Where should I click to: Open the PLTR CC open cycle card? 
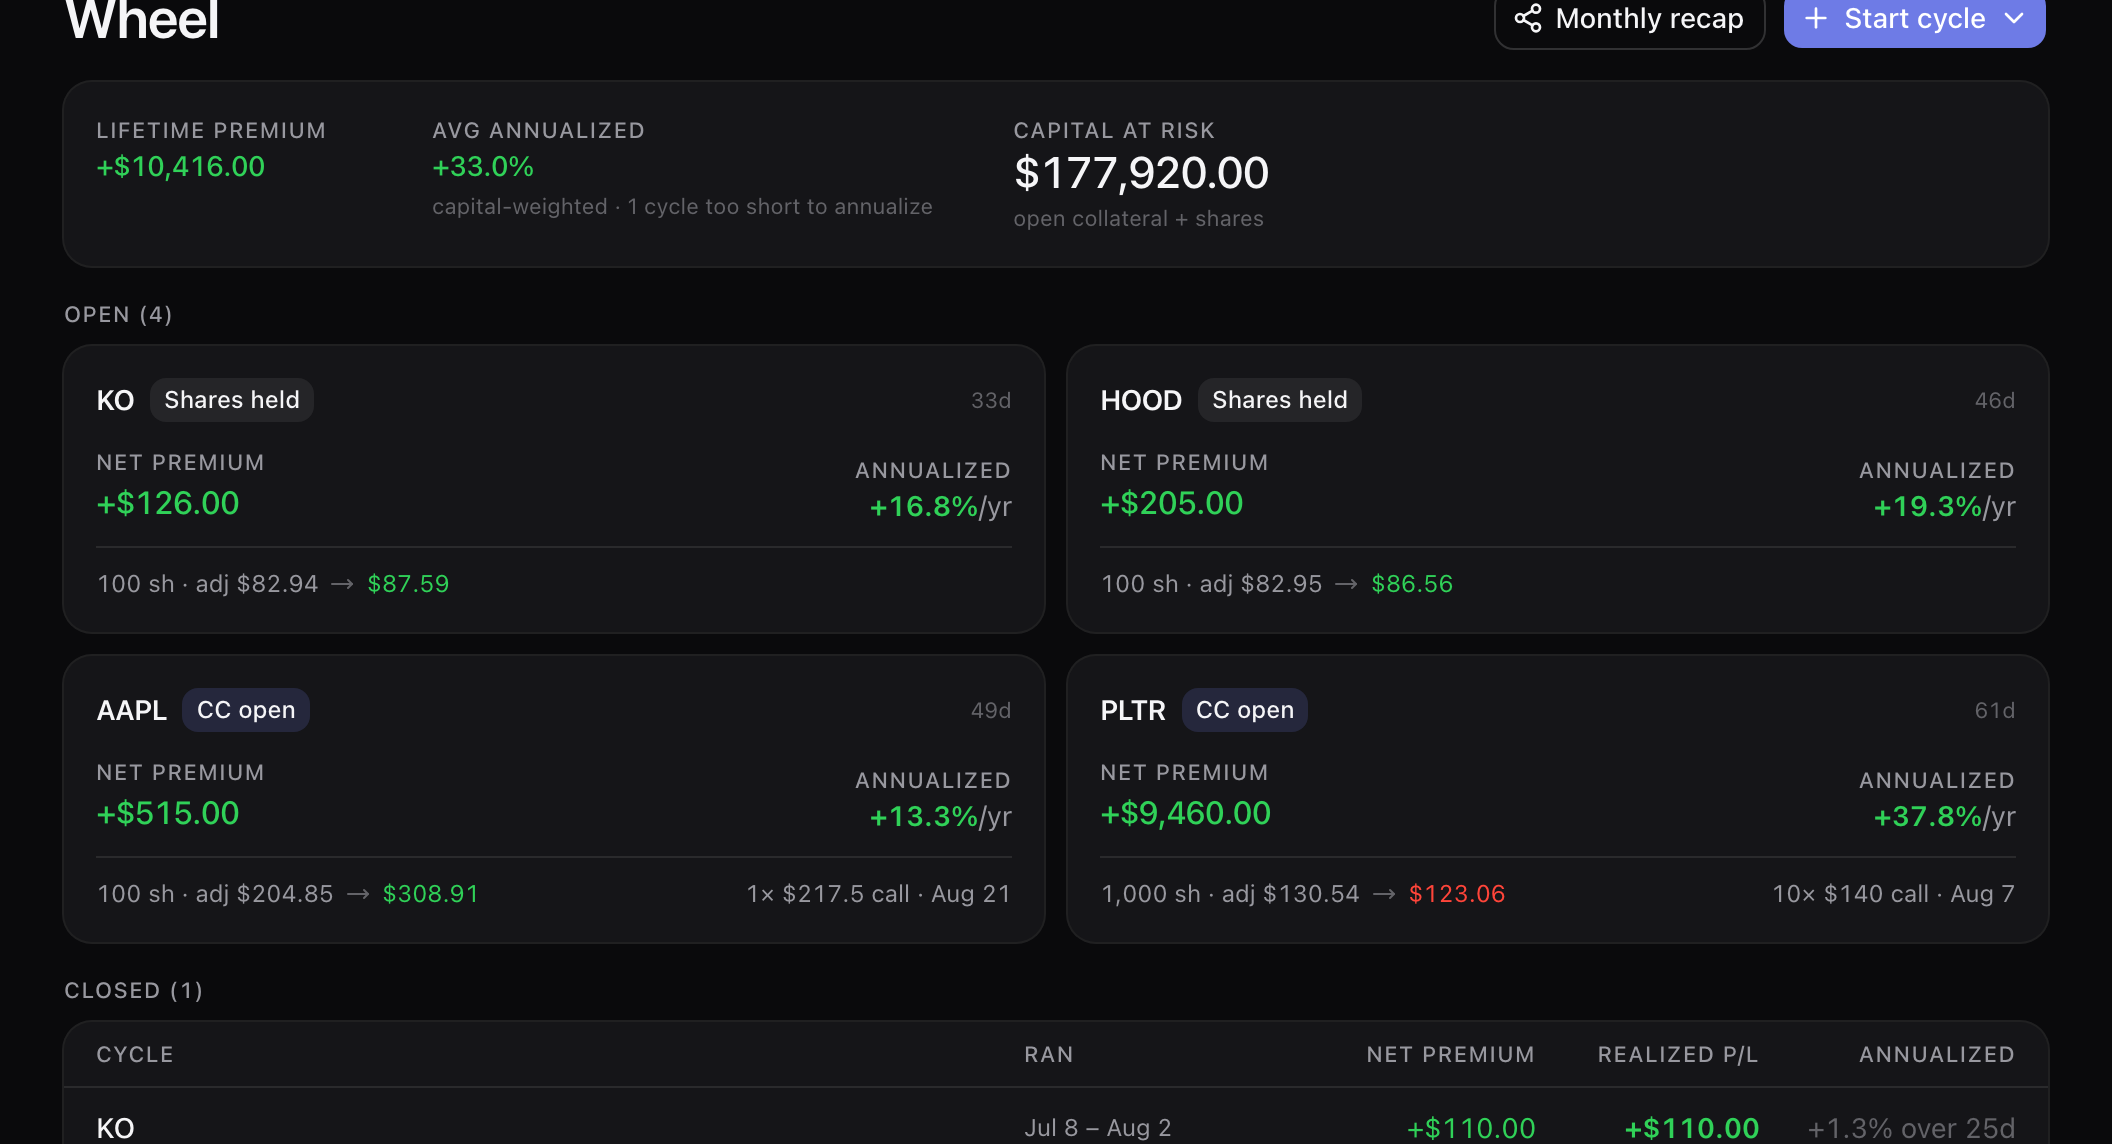tap(1558, 799)
